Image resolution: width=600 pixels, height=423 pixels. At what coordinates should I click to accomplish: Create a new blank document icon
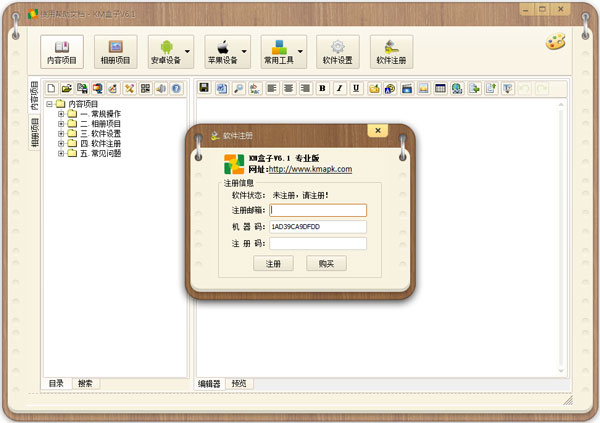51,88
